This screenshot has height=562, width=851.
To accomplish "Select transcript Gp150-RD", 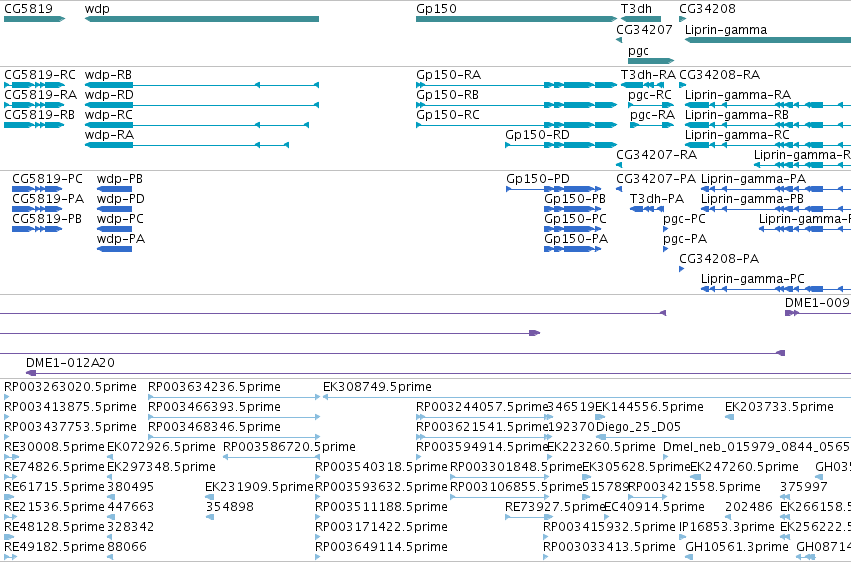I will [561, 145].
